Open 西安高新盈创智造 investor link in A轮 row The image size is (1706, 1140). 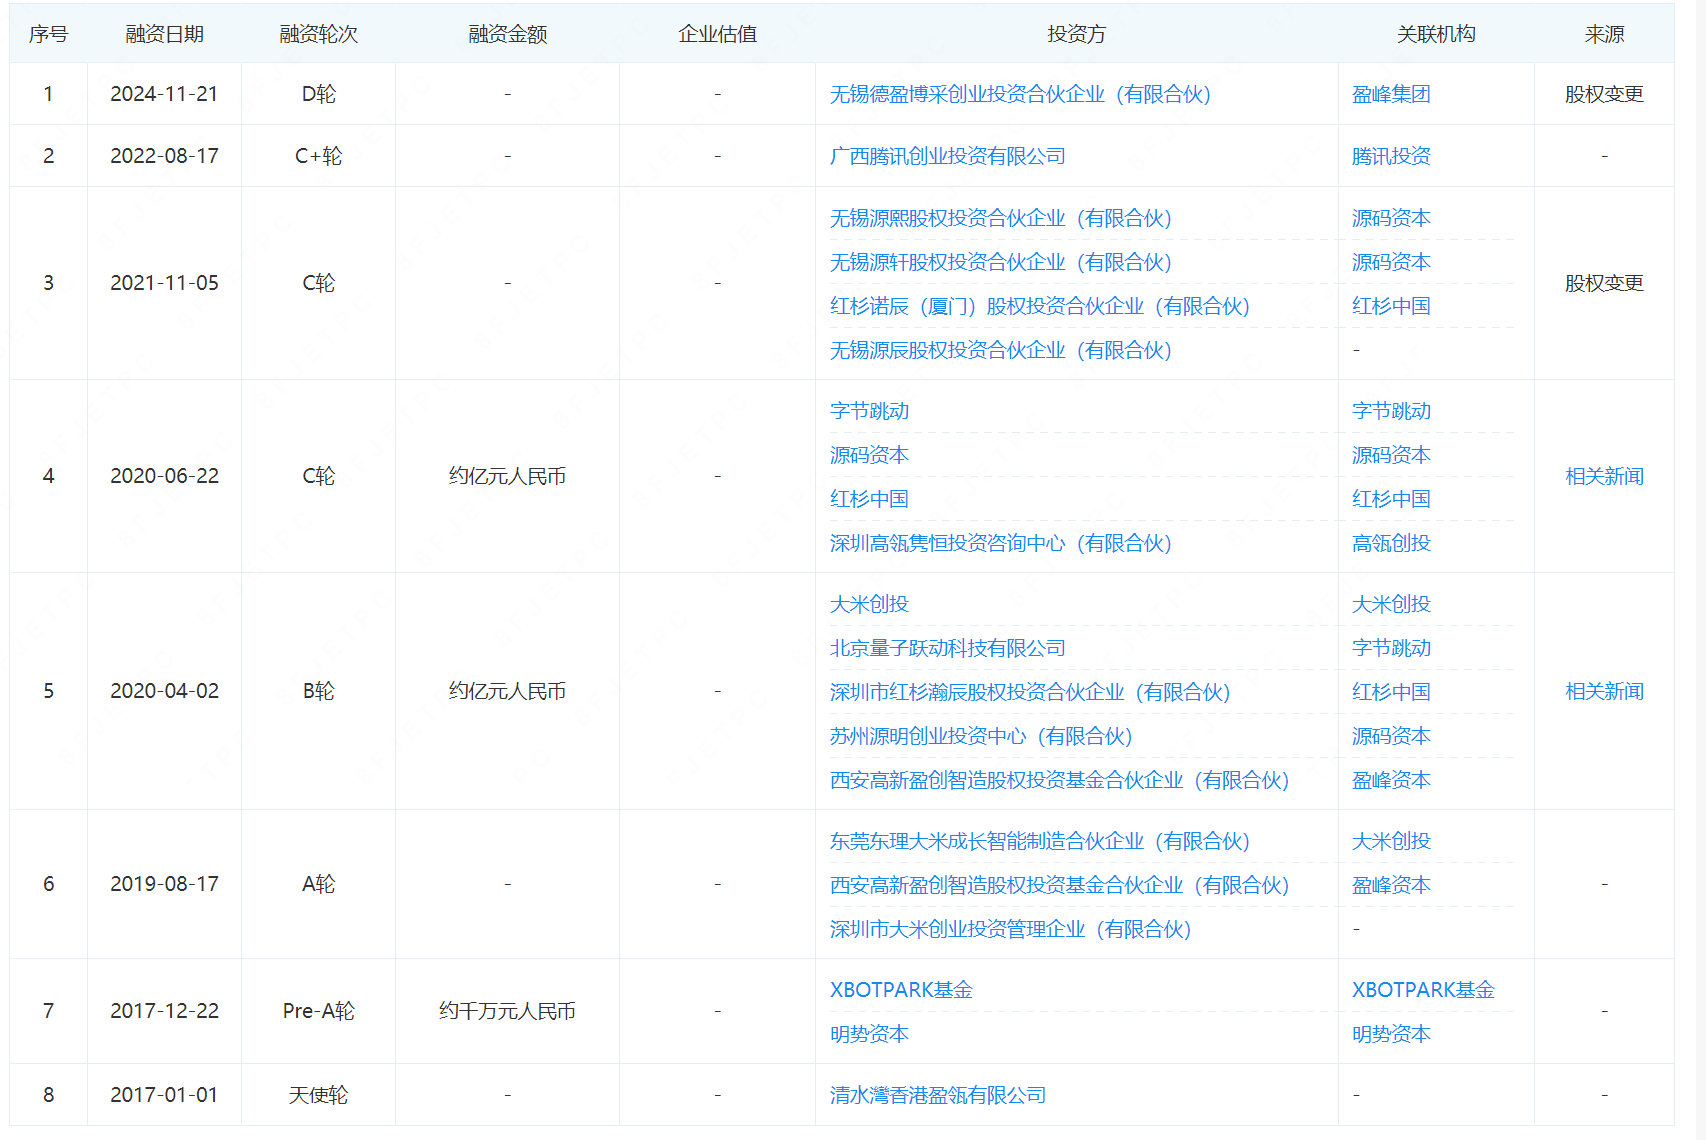(1059, 885)
